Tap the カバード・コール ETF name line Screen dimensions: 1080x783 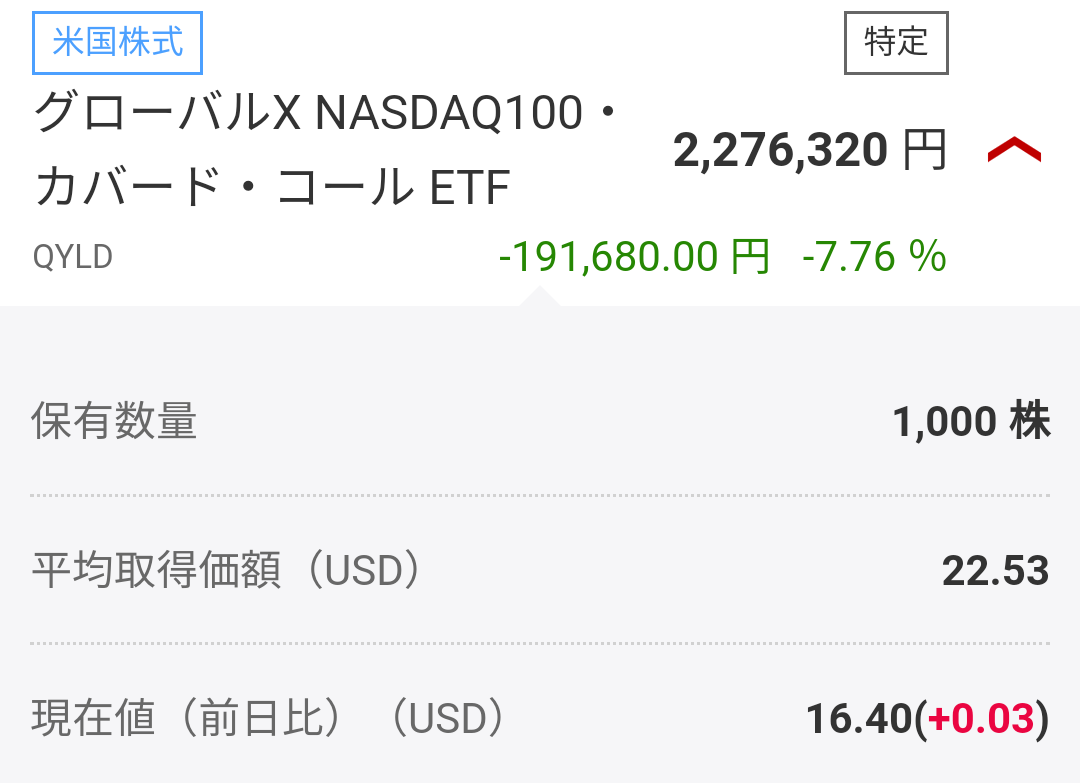tap(272, 187)
